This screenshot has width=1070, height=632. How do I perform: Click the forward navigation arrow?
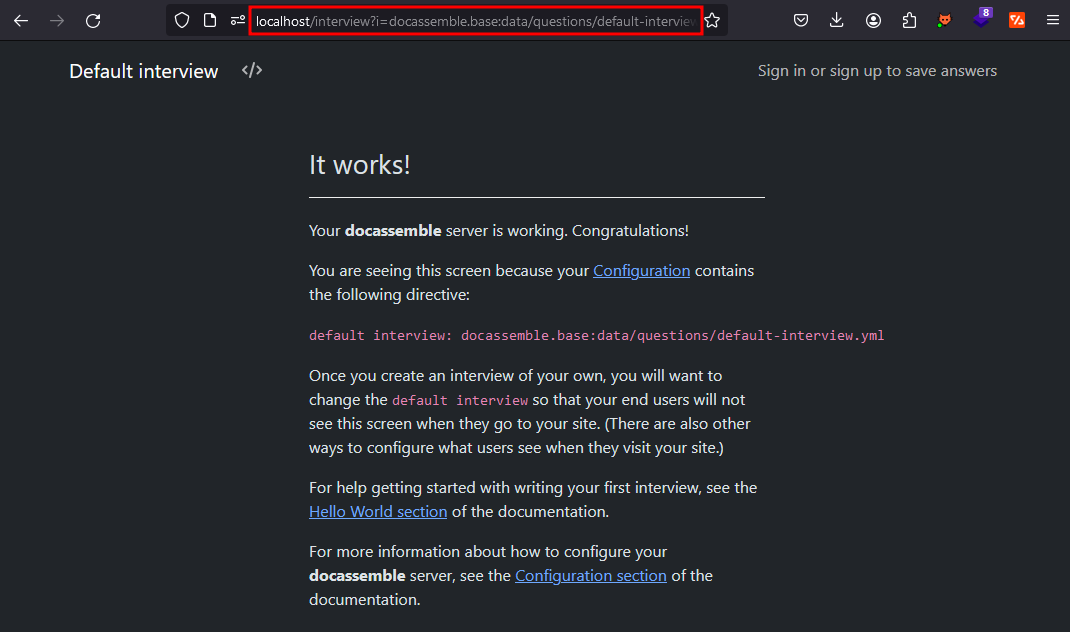pos(57,21)
